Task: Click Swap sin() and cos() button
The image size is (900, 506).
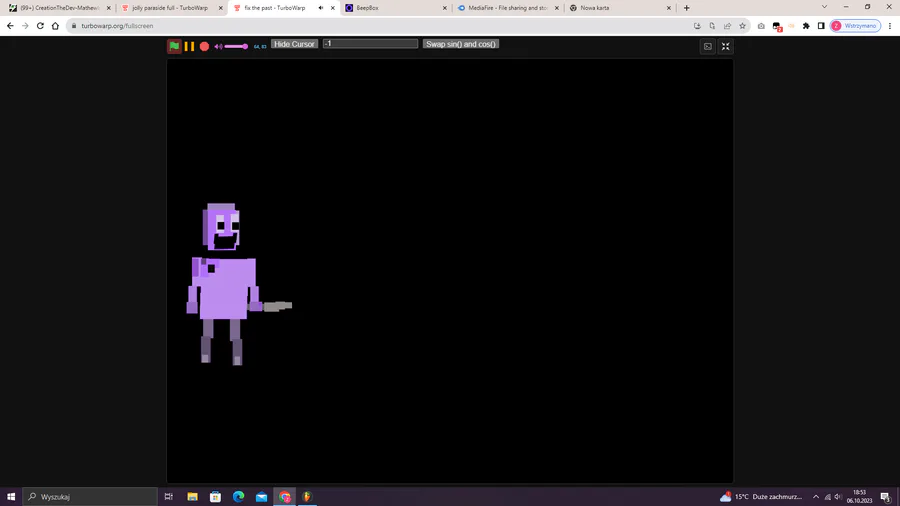Action: 461,44
